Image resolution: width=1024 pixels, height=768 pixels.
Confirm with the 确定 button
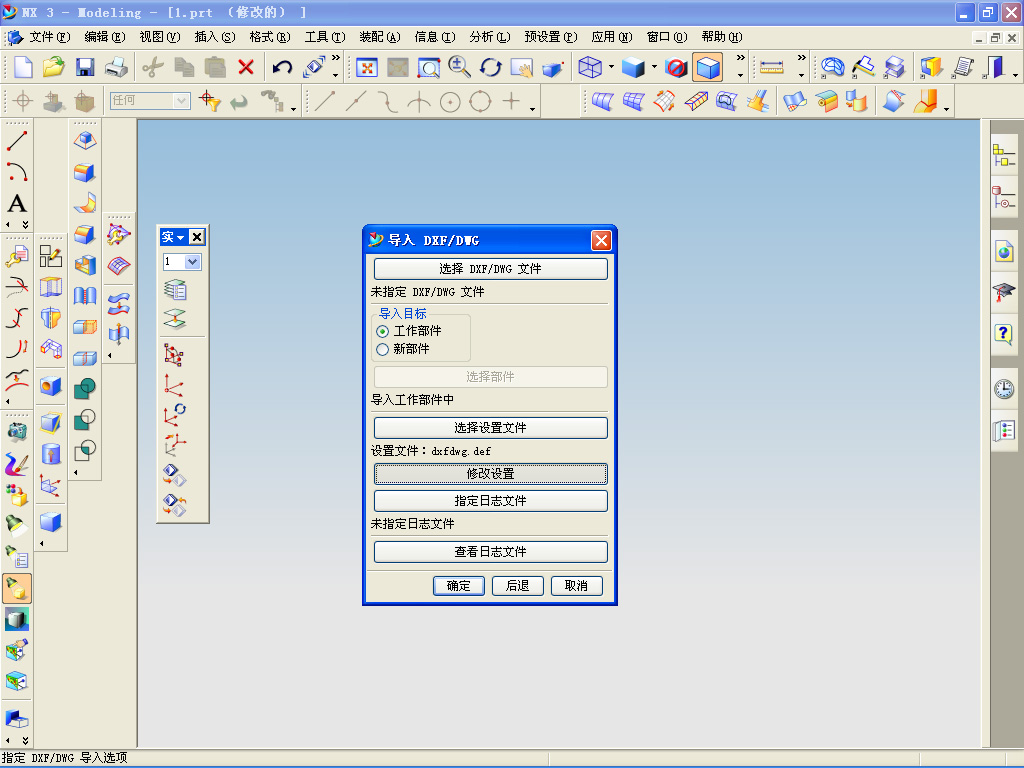tap(458, 586)
